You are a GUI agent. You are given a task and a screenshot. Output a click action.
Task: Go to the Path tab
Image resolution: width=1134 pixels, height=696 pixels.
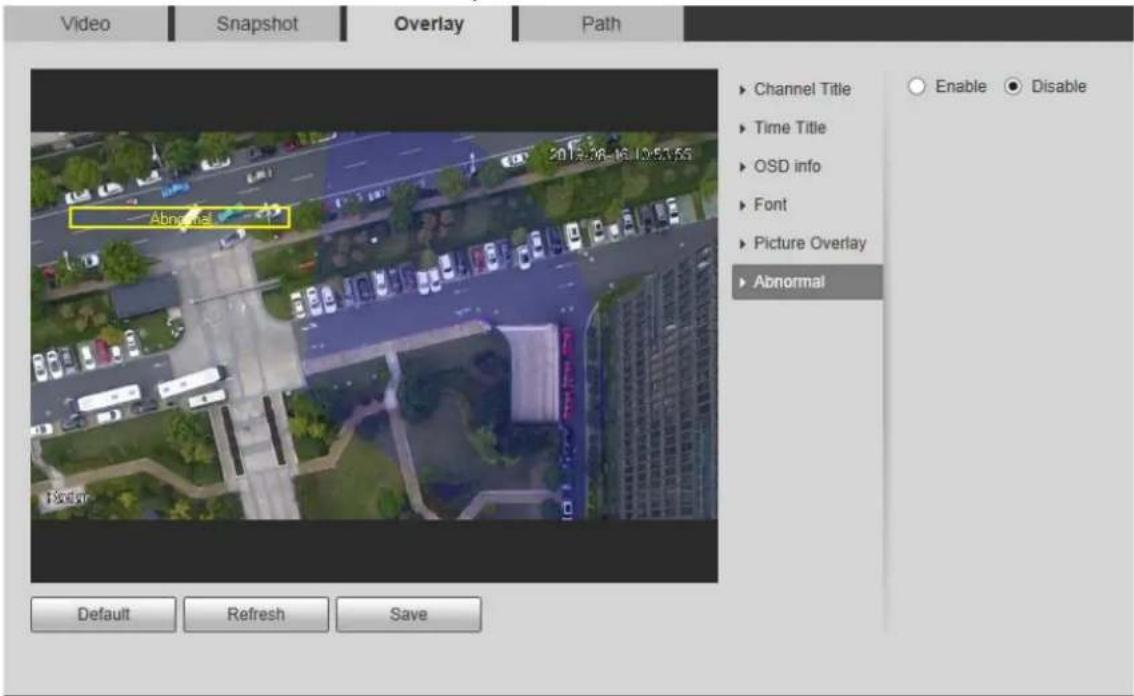tap(601, 24)
